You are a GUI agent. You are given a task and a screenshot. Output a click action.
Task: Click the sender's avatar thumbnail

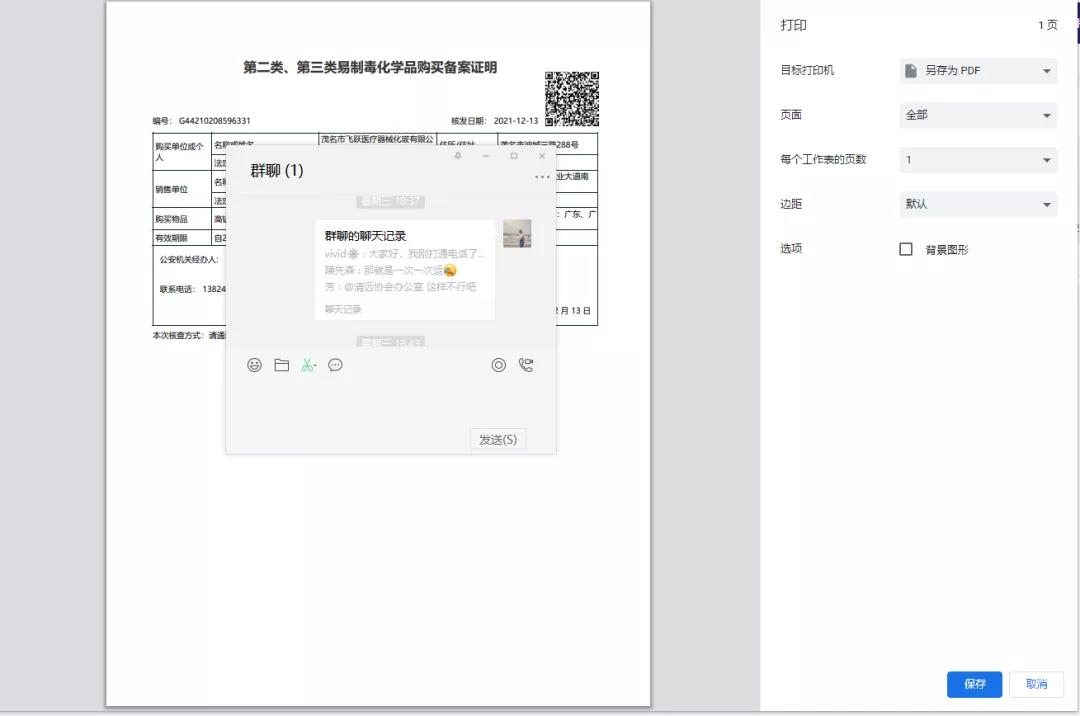tap(517, 234)
